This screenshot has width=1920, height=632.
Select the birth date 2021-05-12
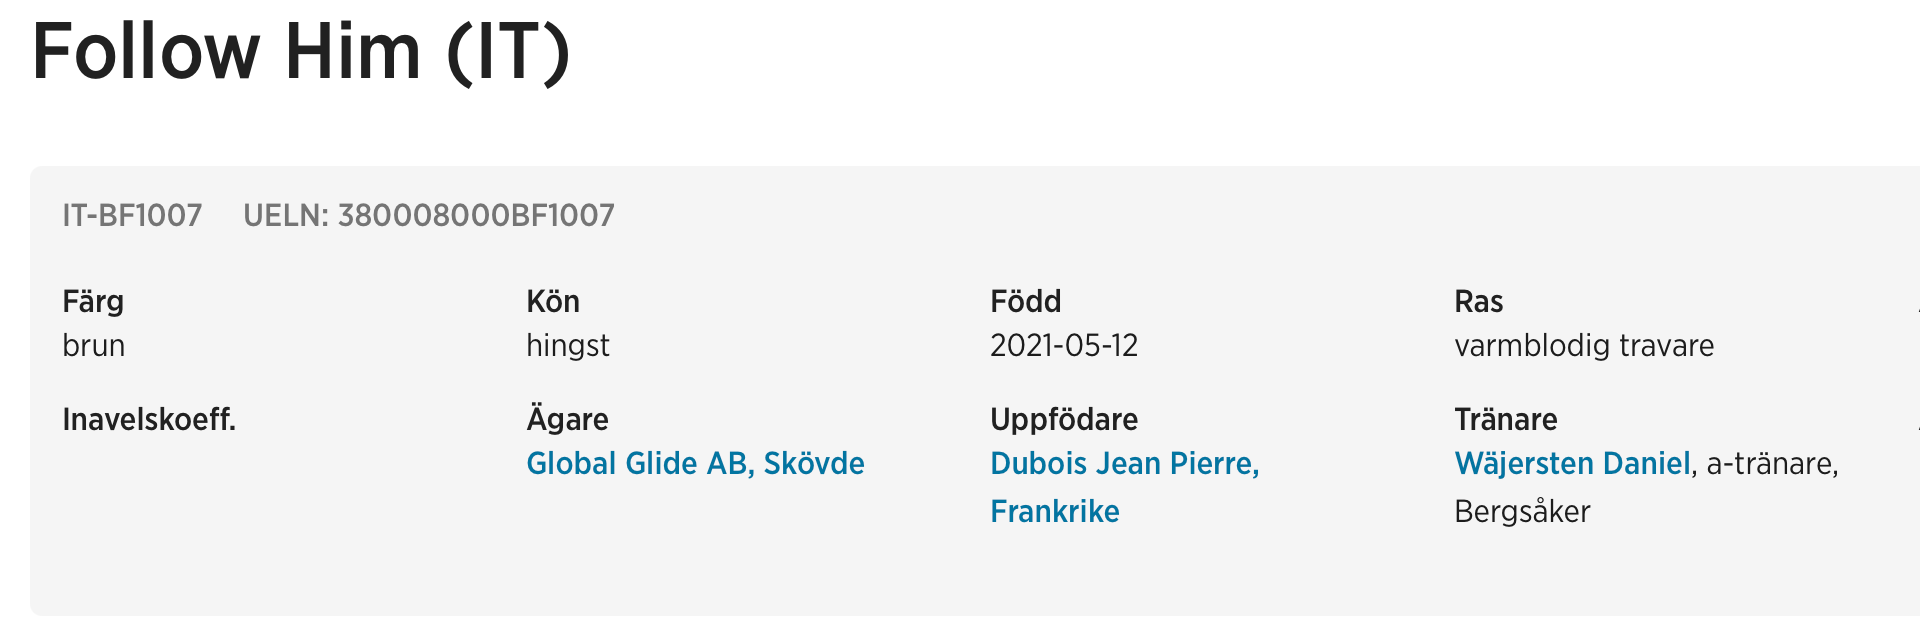1064,346
